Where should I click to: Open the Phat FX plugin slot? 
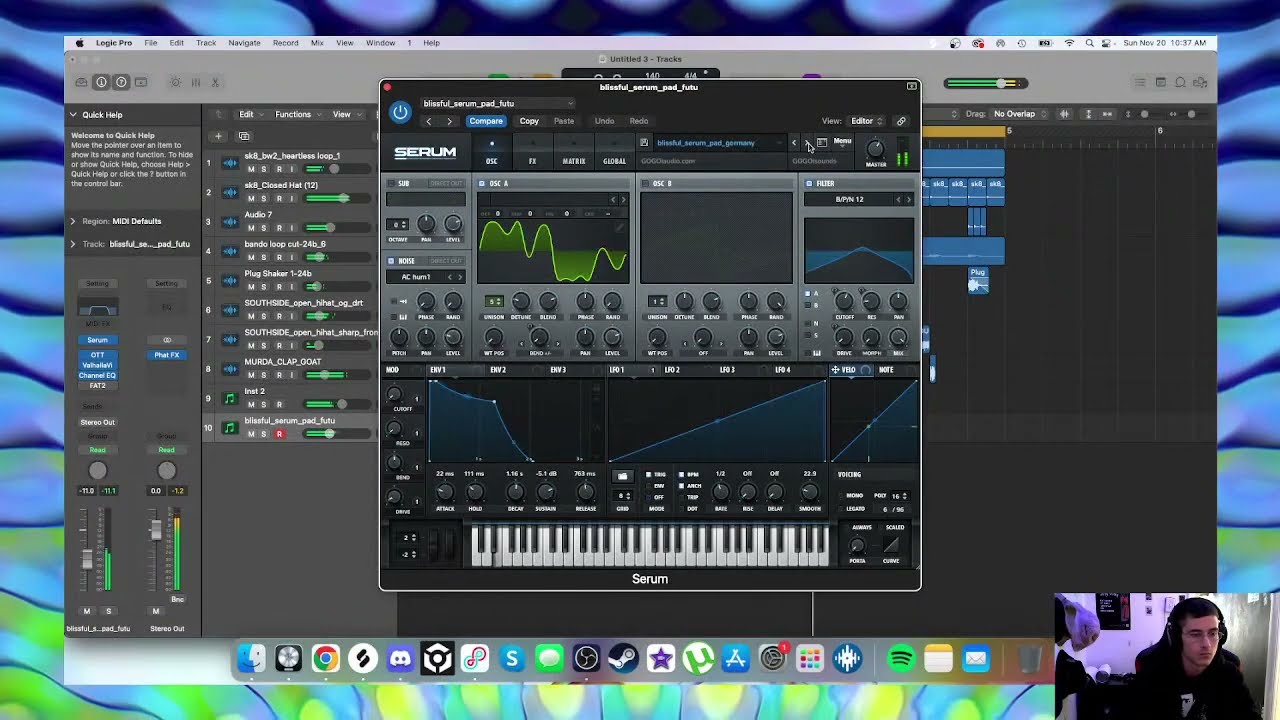coord(167,355)
